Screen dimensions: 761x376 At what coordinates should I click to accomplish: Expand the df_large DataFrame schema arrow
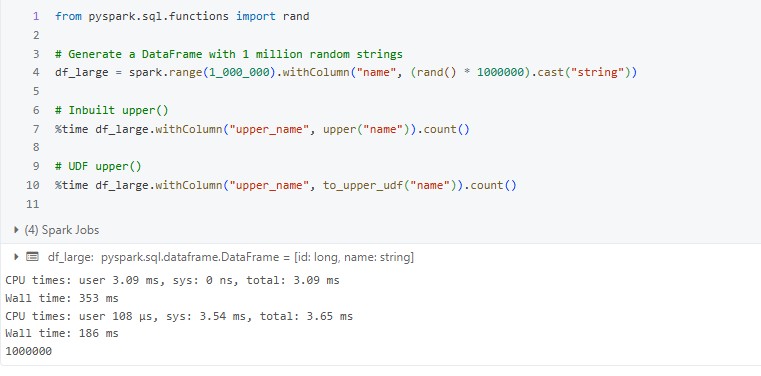click(x=17, y=257)
